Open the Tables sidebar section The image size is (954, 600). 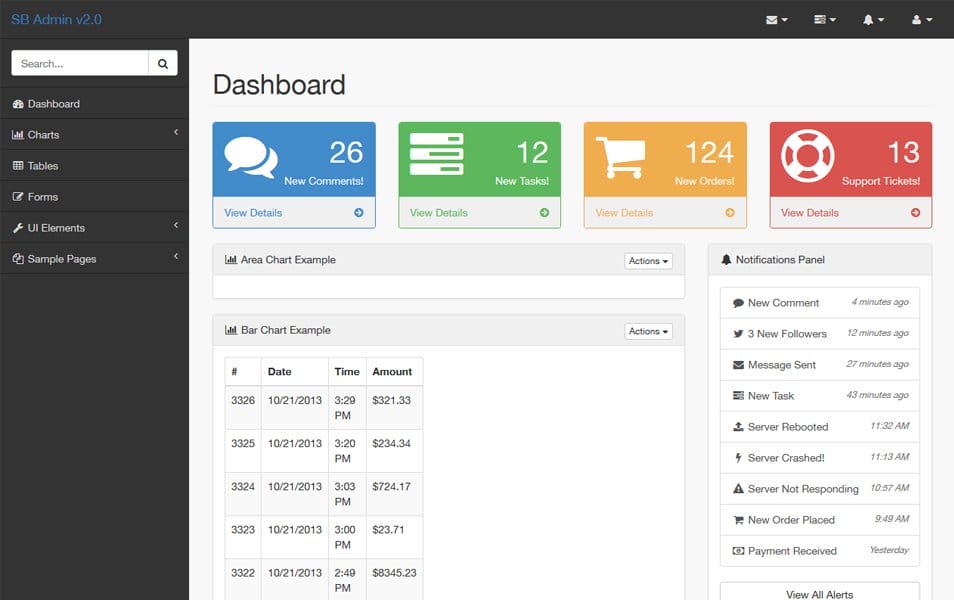coord(43,165)
